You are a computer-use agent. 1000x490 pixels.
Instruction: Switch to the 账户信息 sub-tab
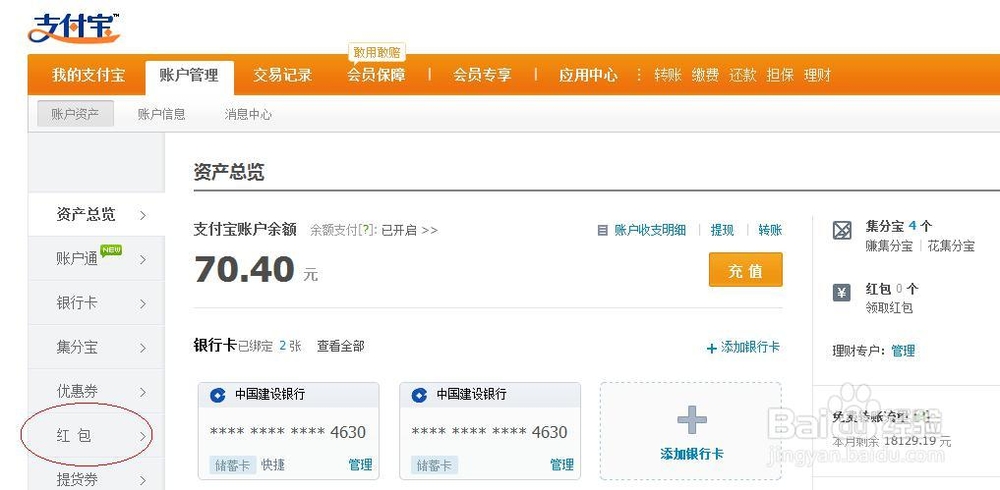[161, 114]
